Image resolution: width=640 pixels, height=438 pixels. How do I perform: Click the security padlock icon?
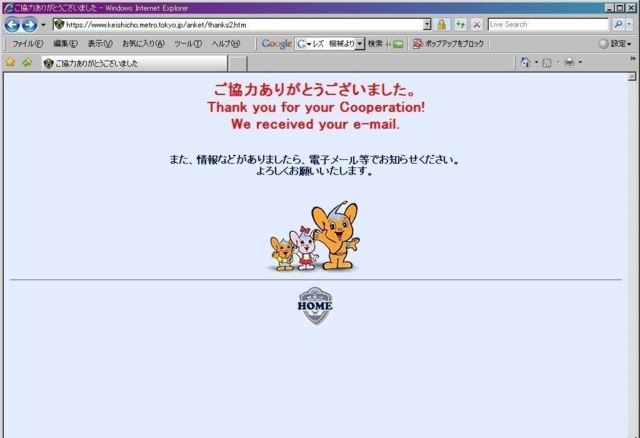click(x=441, y=24)
